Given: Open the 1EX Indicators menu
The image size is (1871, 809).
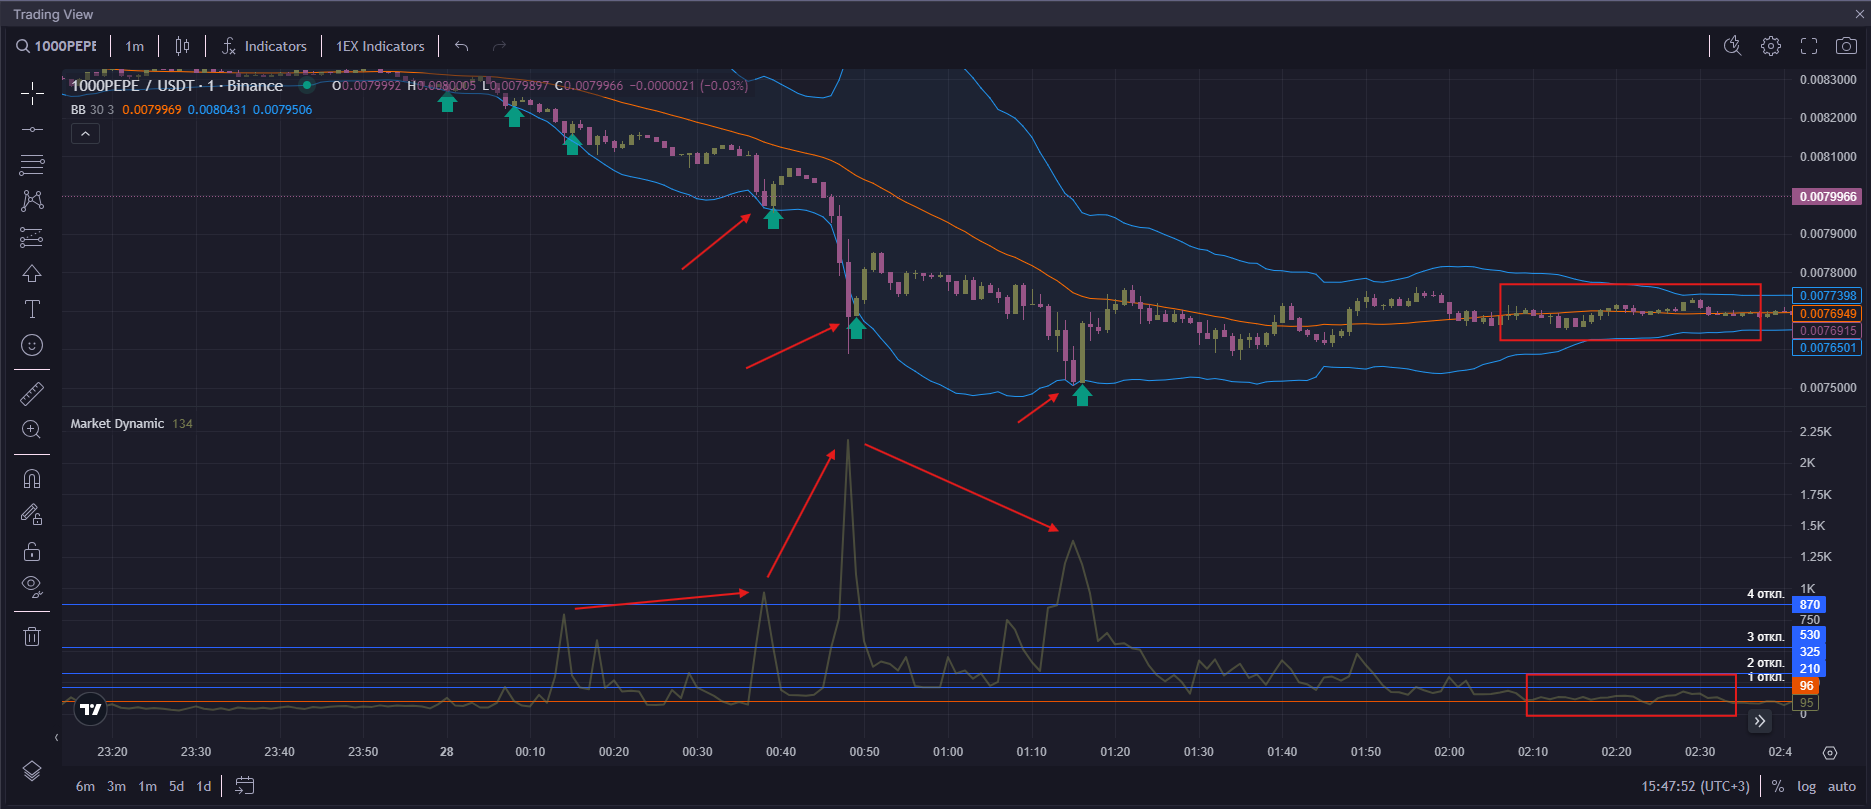Looking at the screenshot, I should click(x=380, y=46).
